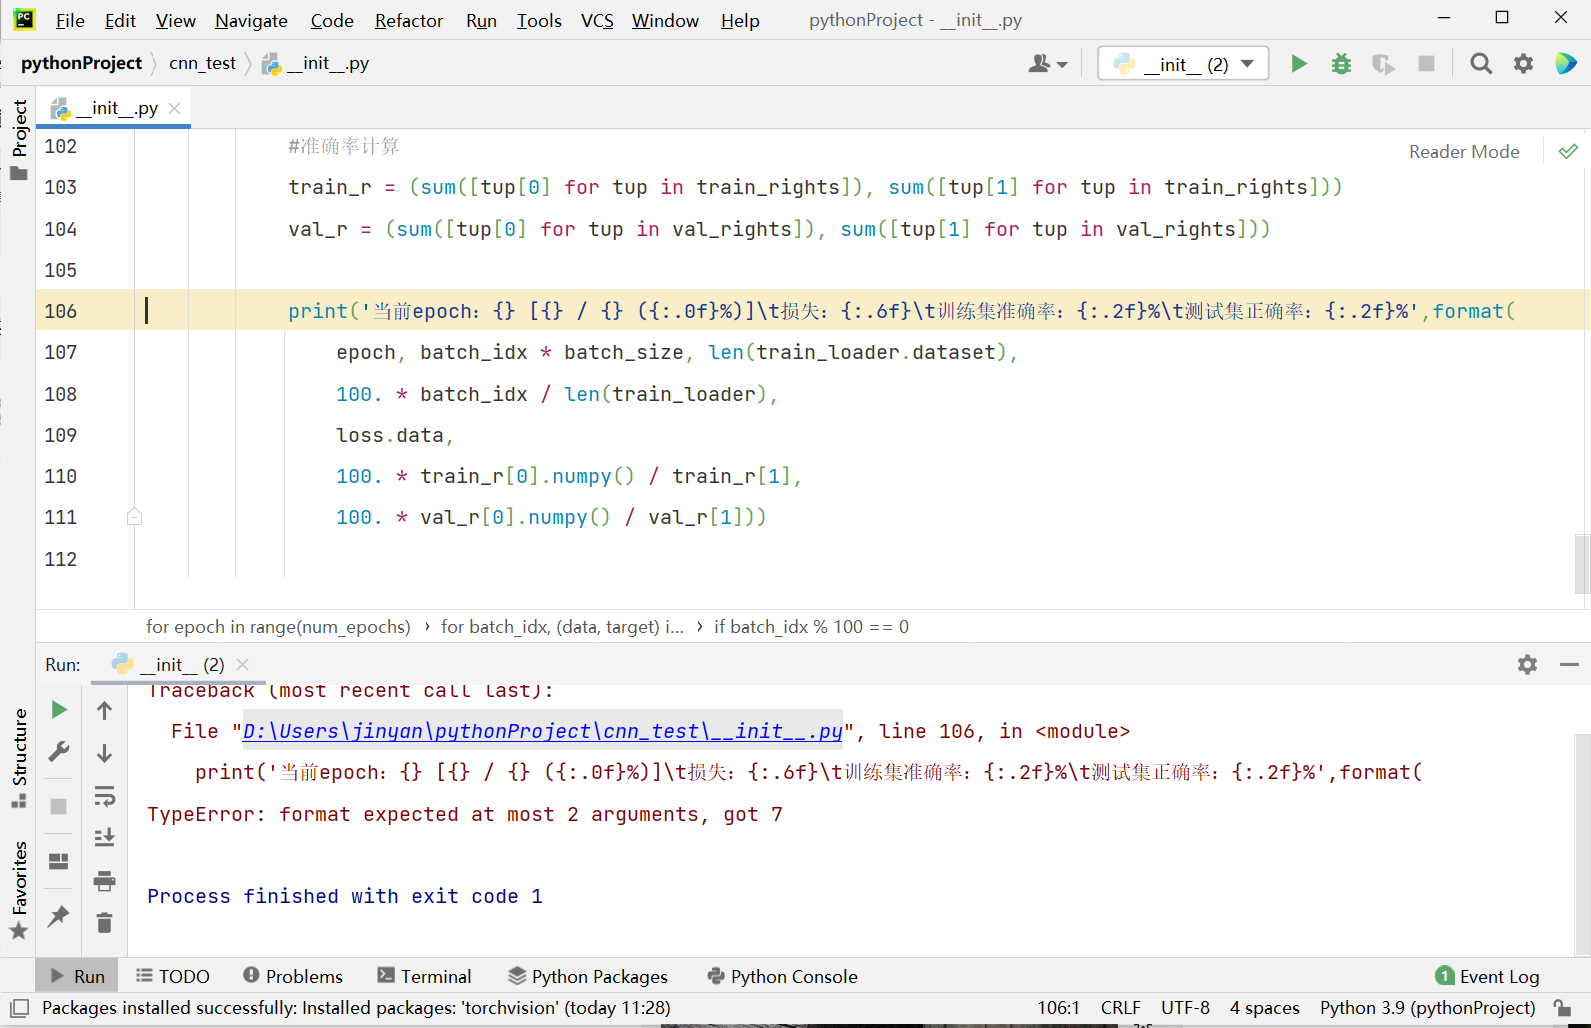Click line:column indicator 106:1
Screen dimensions: 1591x1028
coord(1058,1007)
